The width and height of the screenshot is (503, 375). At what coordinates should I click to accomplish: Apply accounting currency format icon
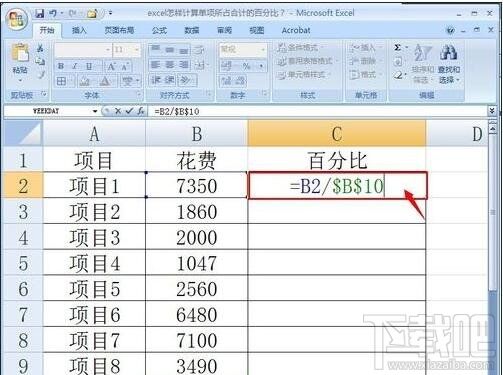tap(227, 66)
